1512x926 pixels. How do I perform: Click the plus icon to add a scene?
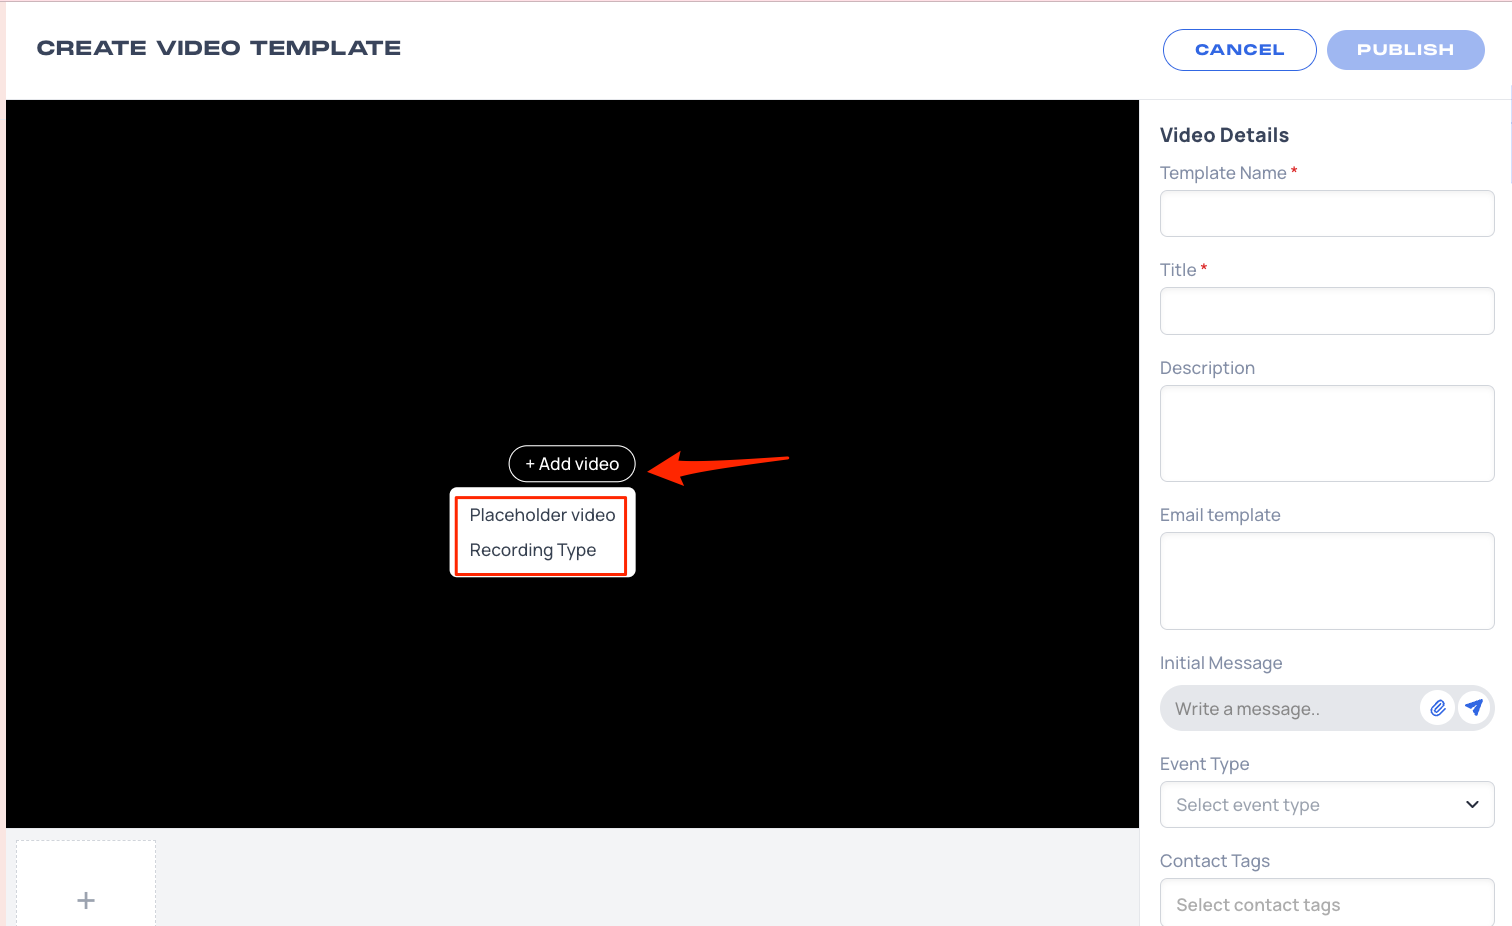[86, 900]
